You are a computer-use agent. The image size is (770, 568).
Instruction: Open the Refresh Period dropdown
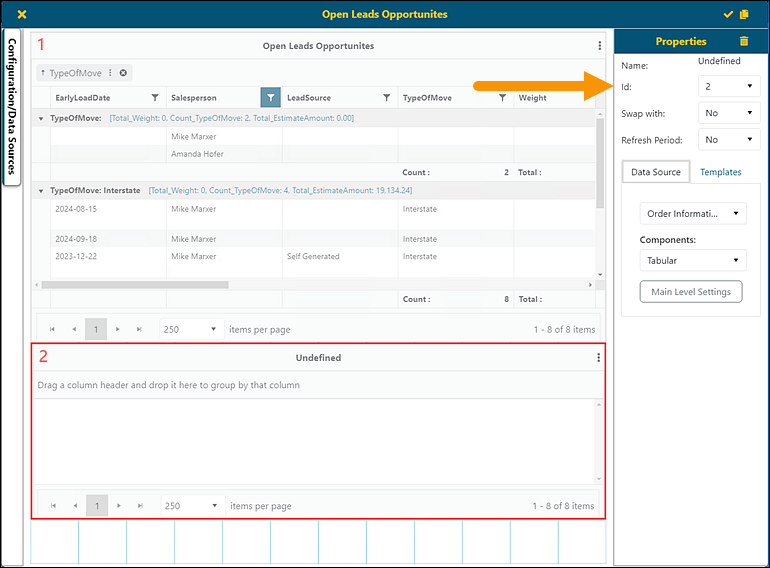pos(729,141)
